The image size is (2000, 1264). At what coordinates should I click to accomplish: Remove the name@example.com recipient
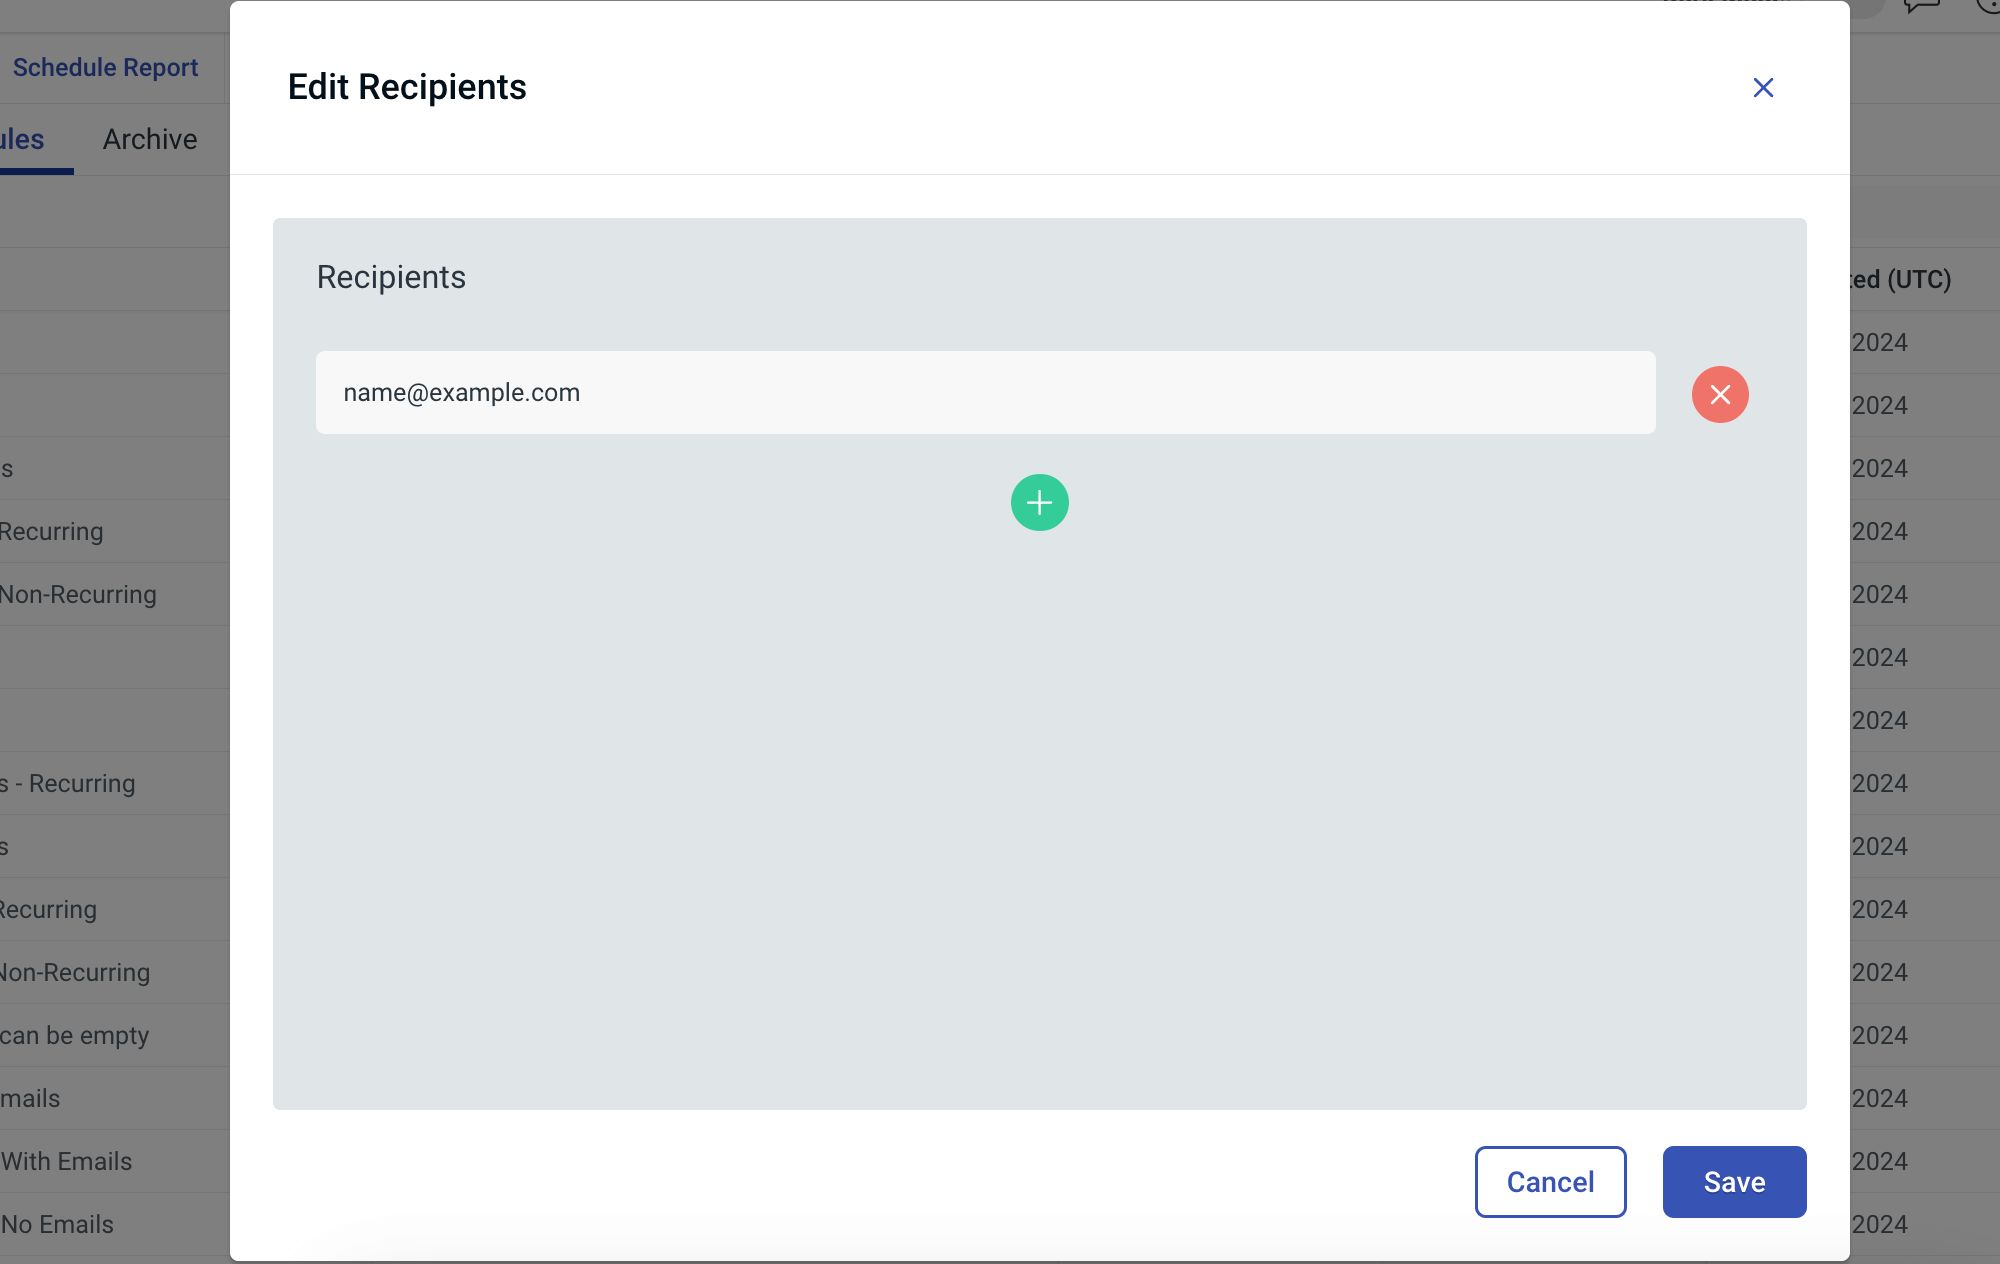click(1720, 394)
